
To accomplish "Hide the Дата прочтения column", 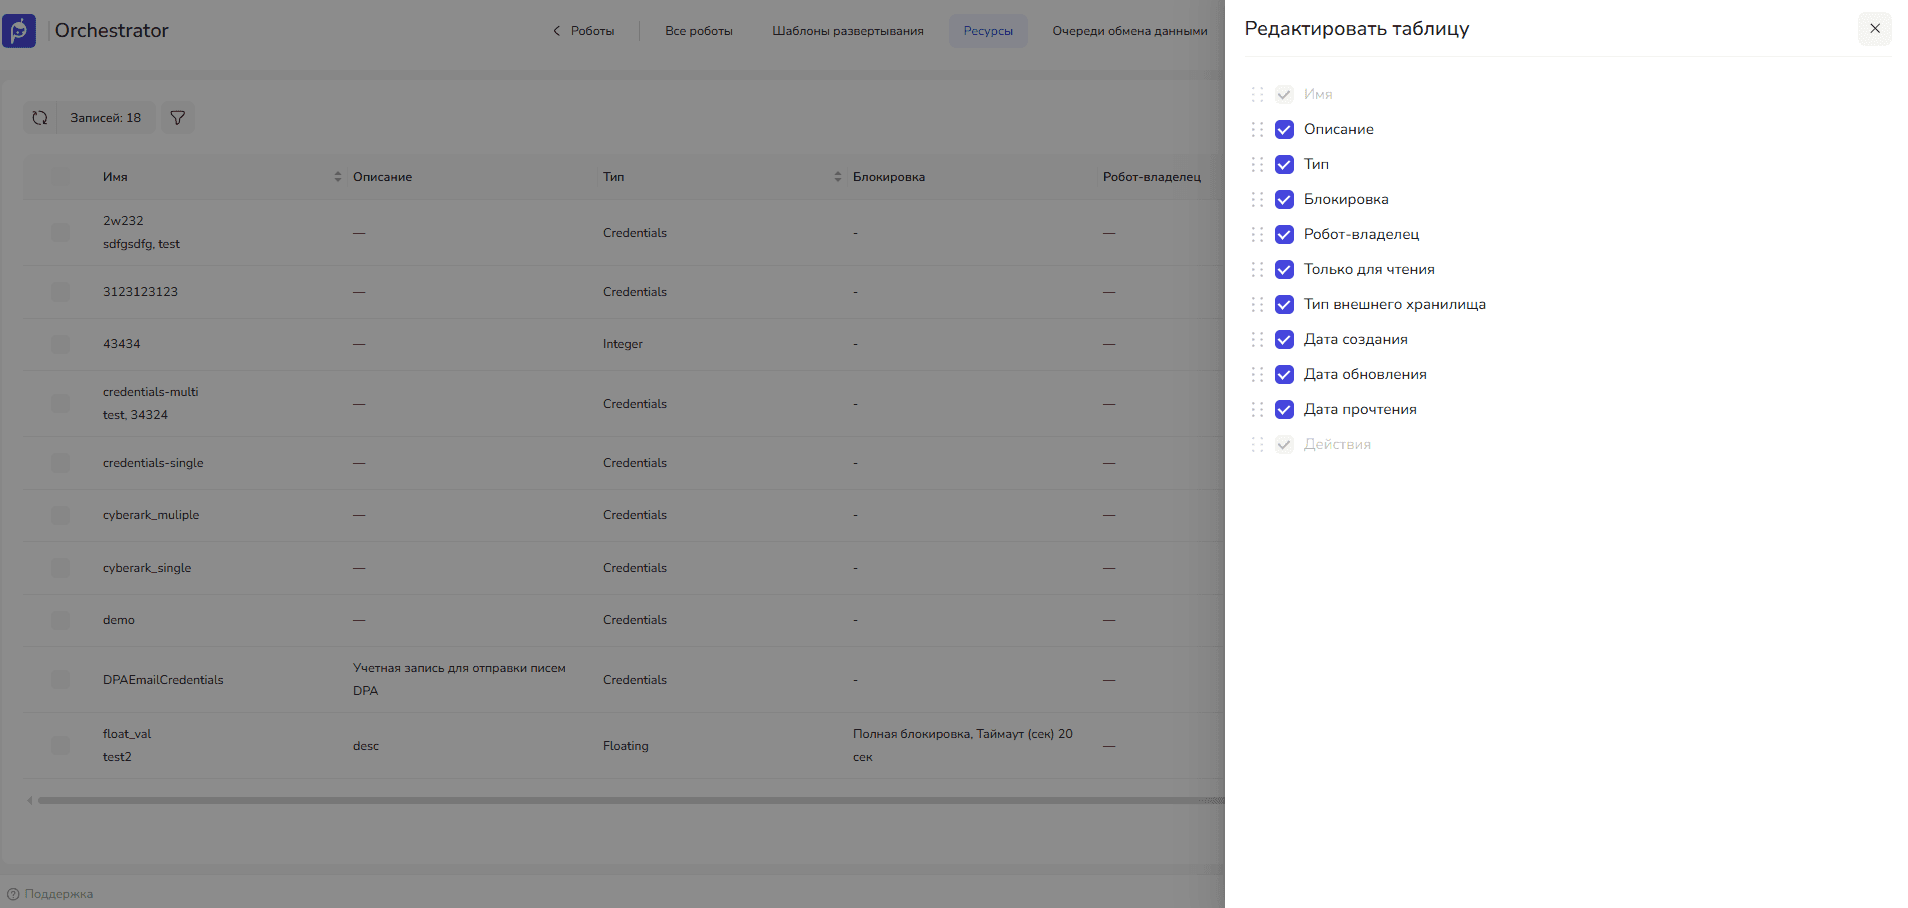I will (x=1284, y=410).
